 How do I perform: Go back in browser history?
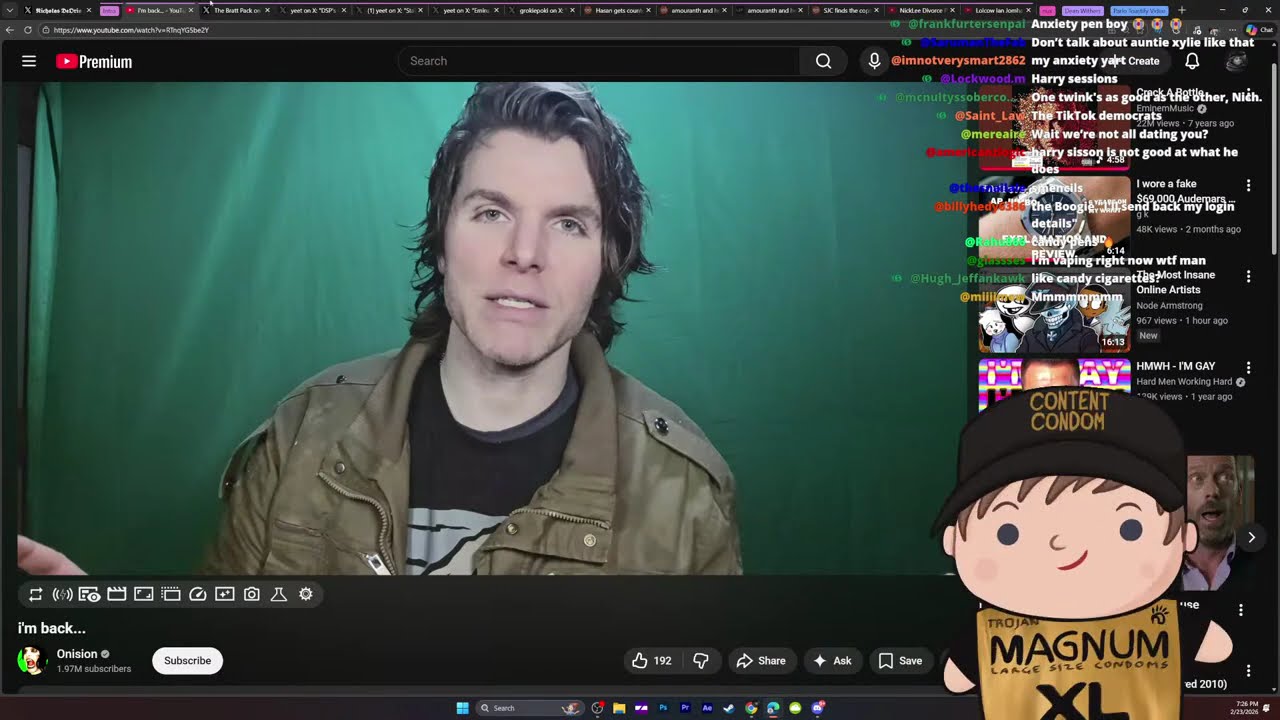click(10, 30)
